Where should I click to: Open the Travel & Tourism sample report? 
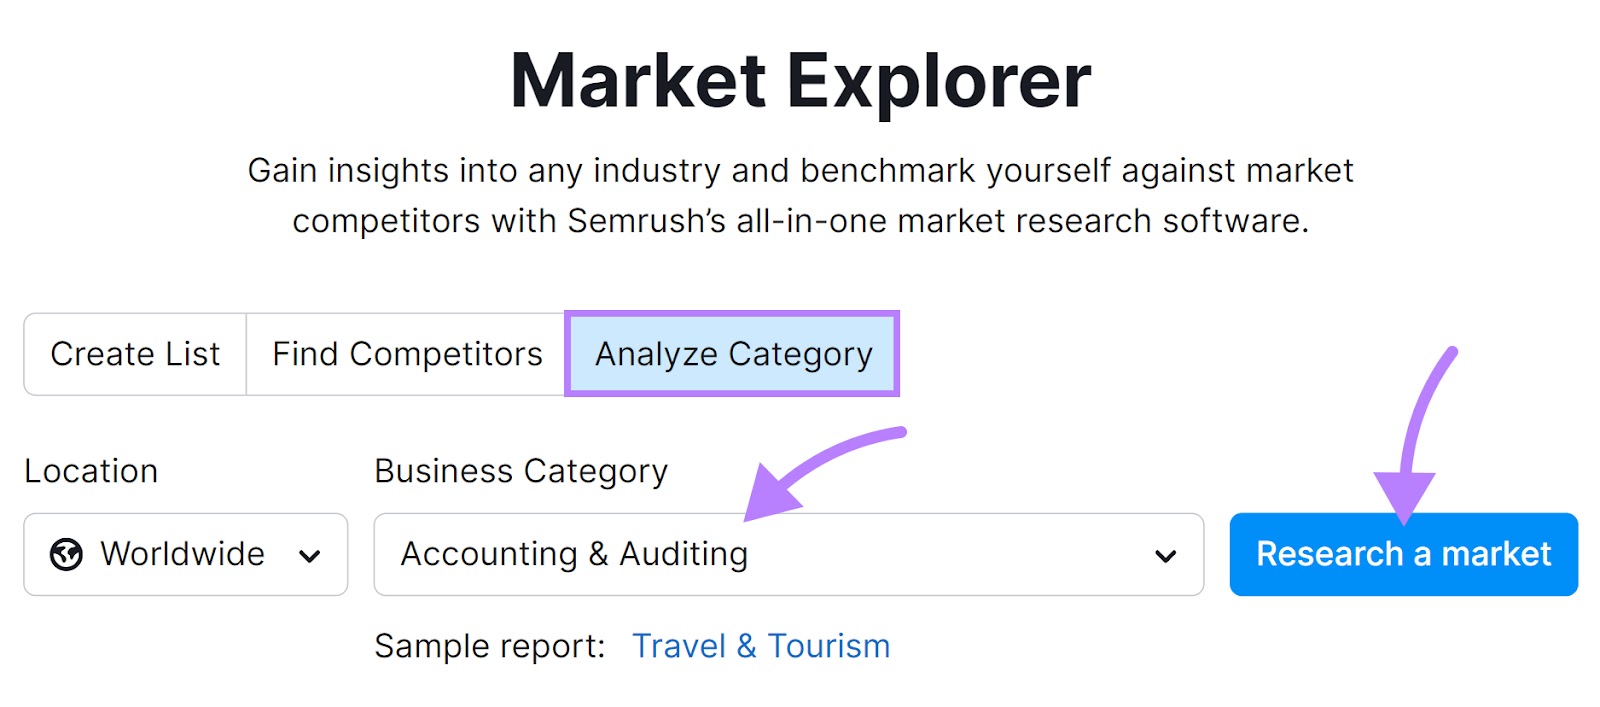(x=761, y=645)
